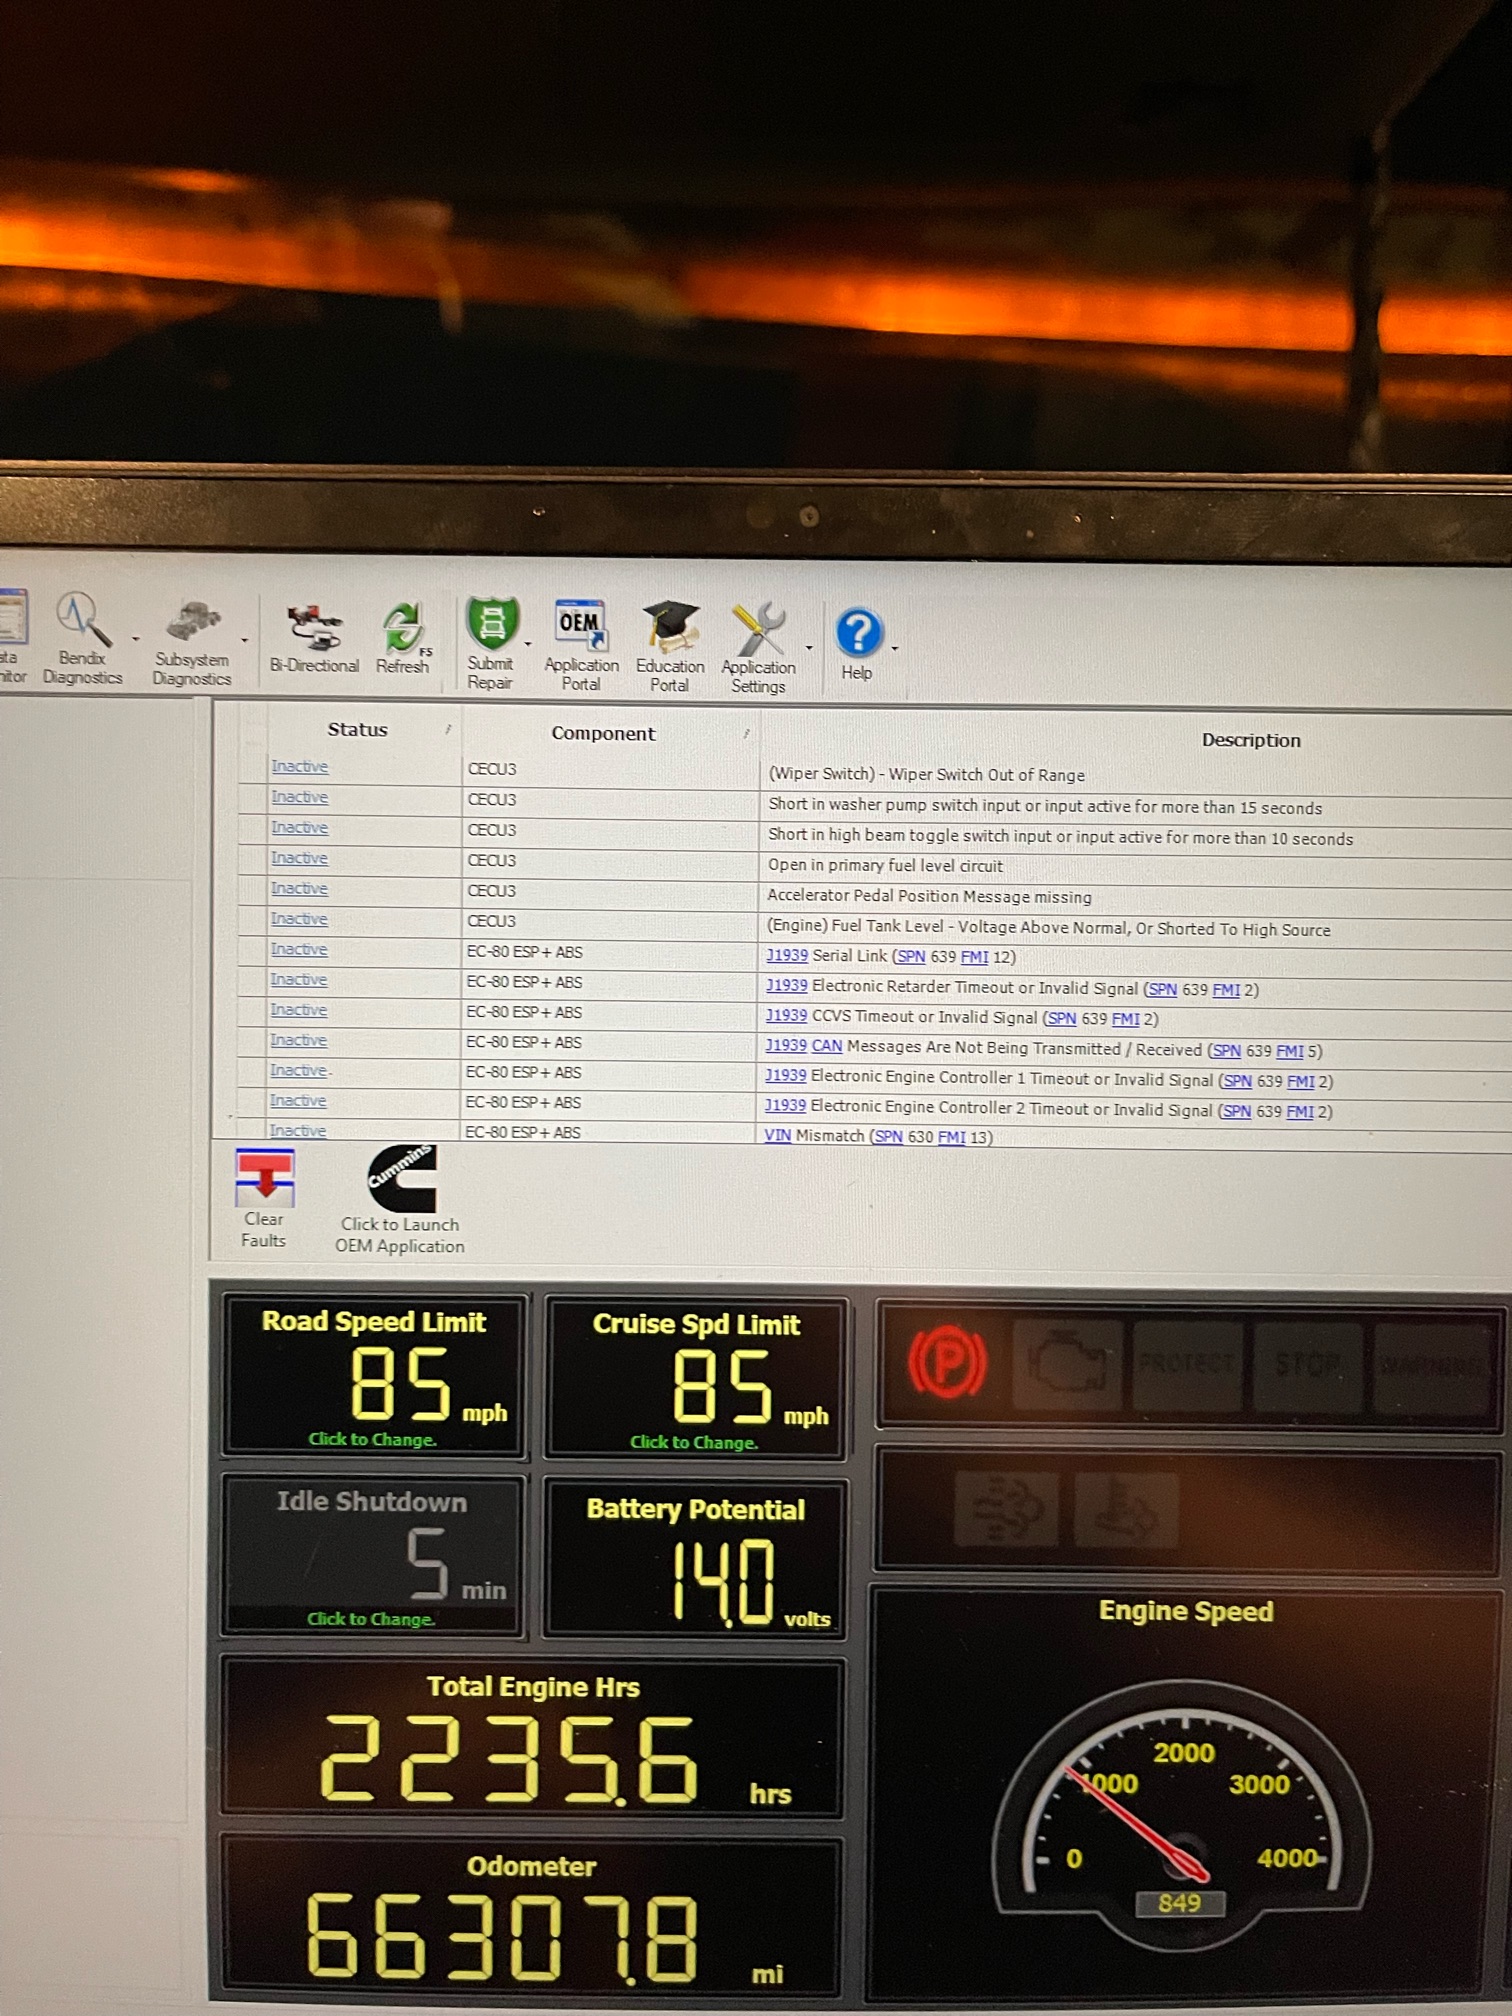The image size is (1512, 2016).
Task: Sort faults by Component column header
Action: point(603,734)
